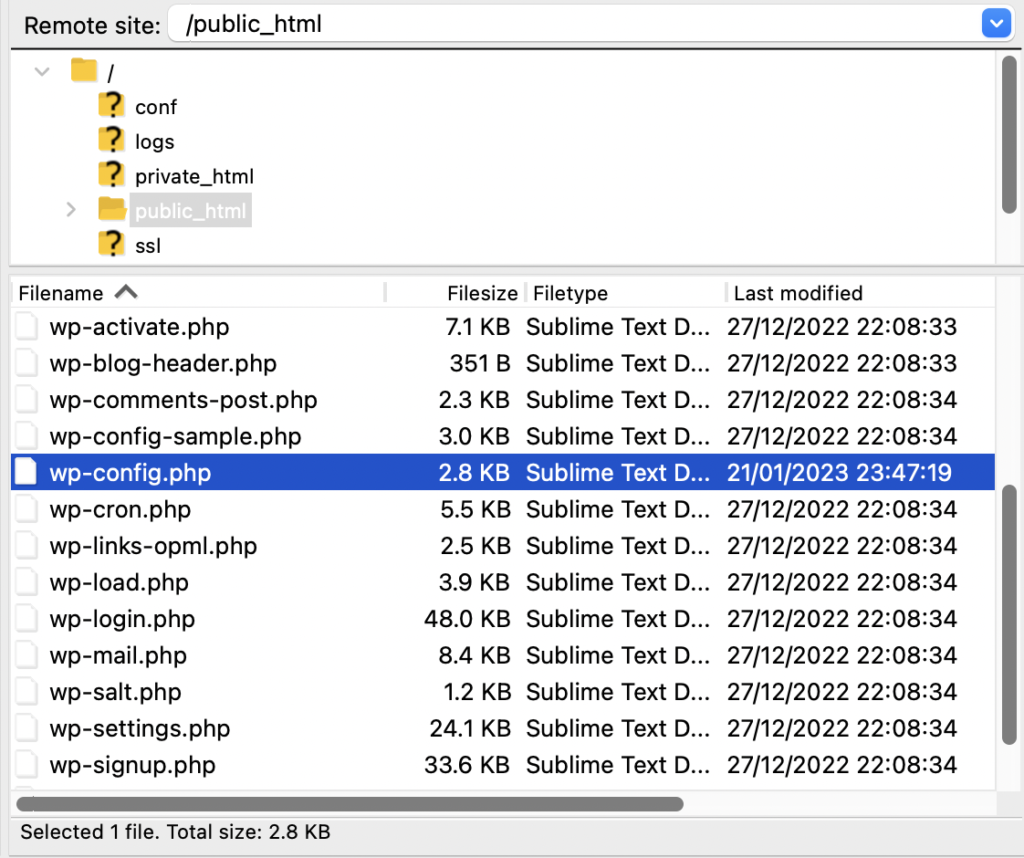This screenshot has height=858, width=1024.
Task: Click the file list horizontal scrollbar
Action: [x=350, y=804]
